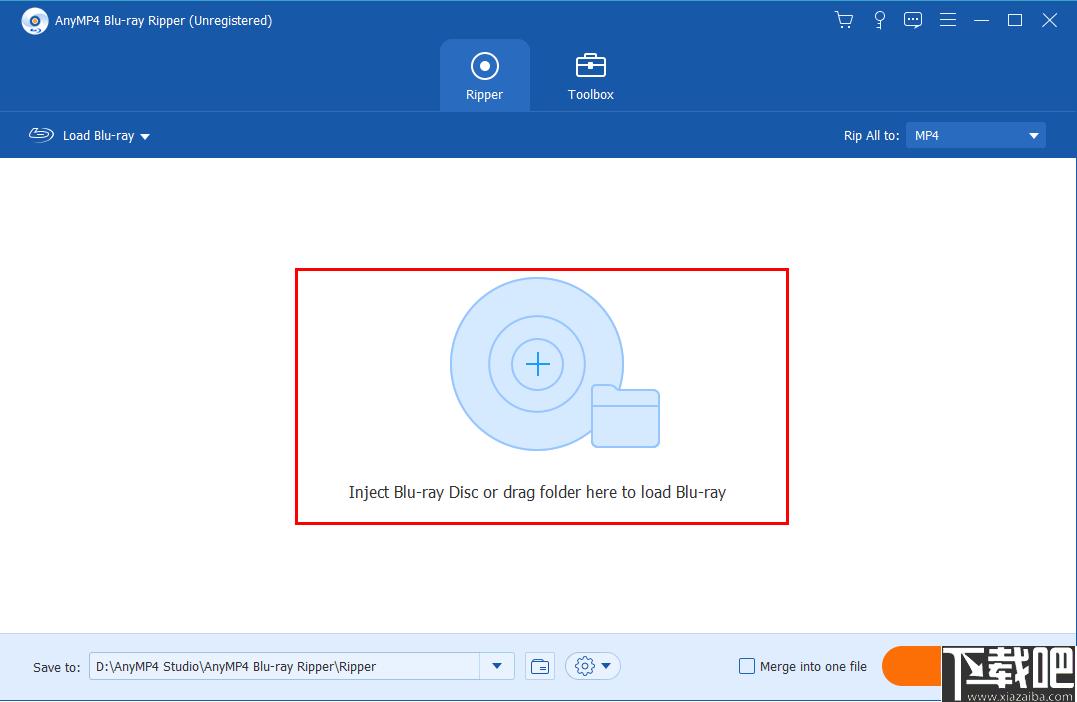This screenshot has height=702, width=1077.
Task: Close the Blu-ray Ripper window
Action: tap(1049, 20)
